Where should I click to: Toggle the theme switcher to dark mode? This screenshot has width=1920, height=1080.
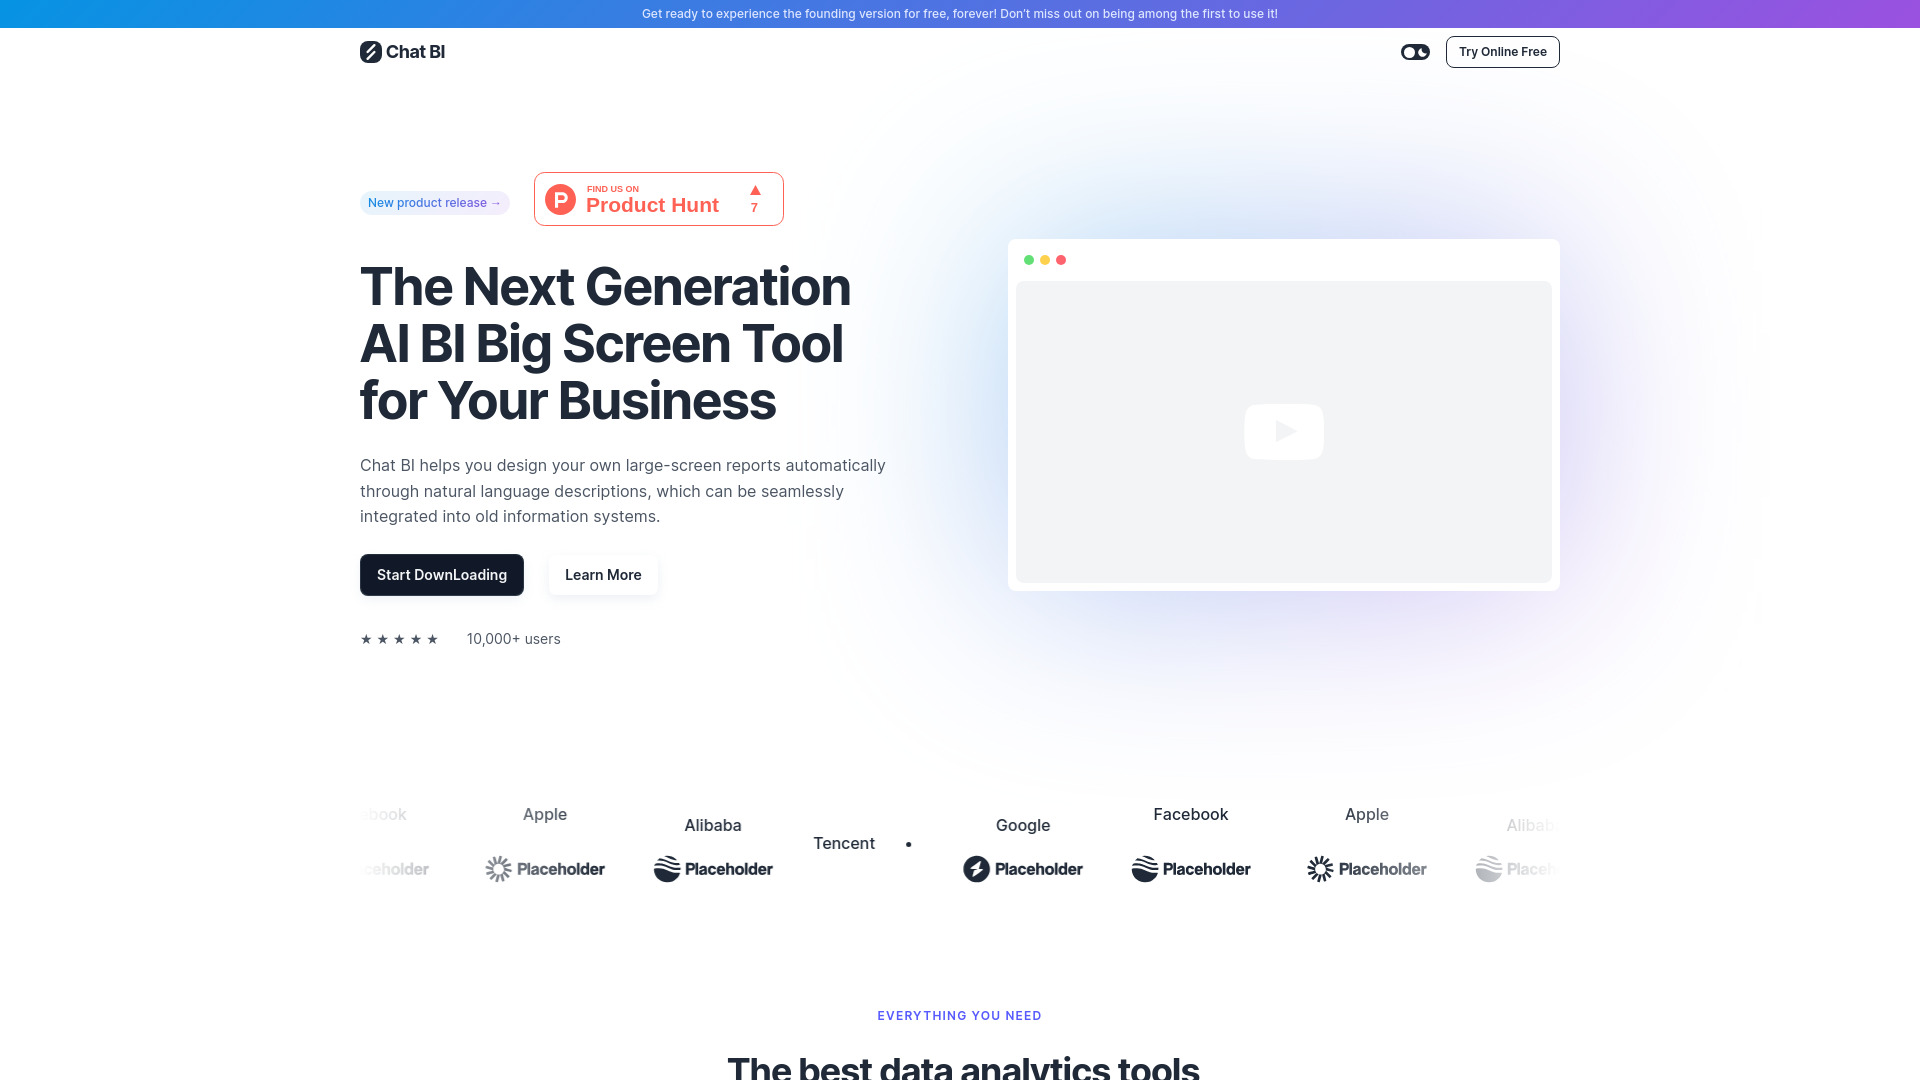click(1415, 51)
